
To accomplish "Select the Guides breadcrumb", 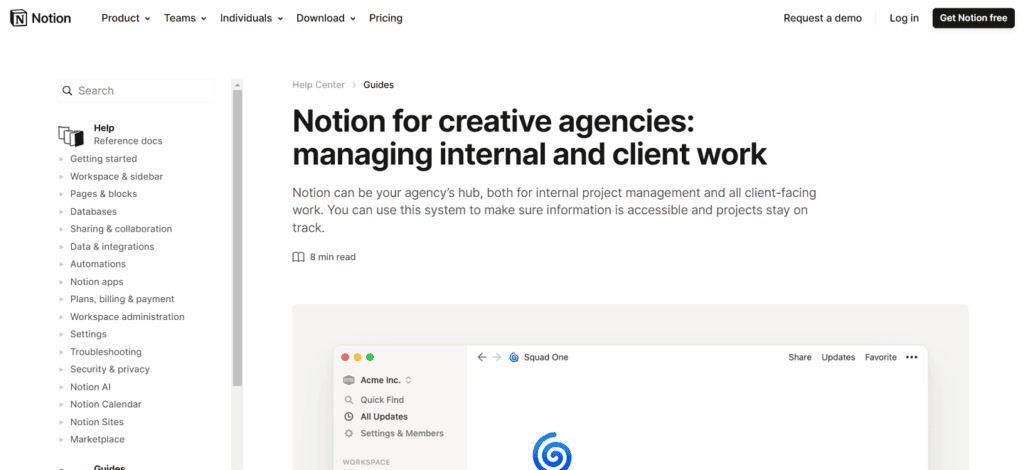I will [378, 85].
